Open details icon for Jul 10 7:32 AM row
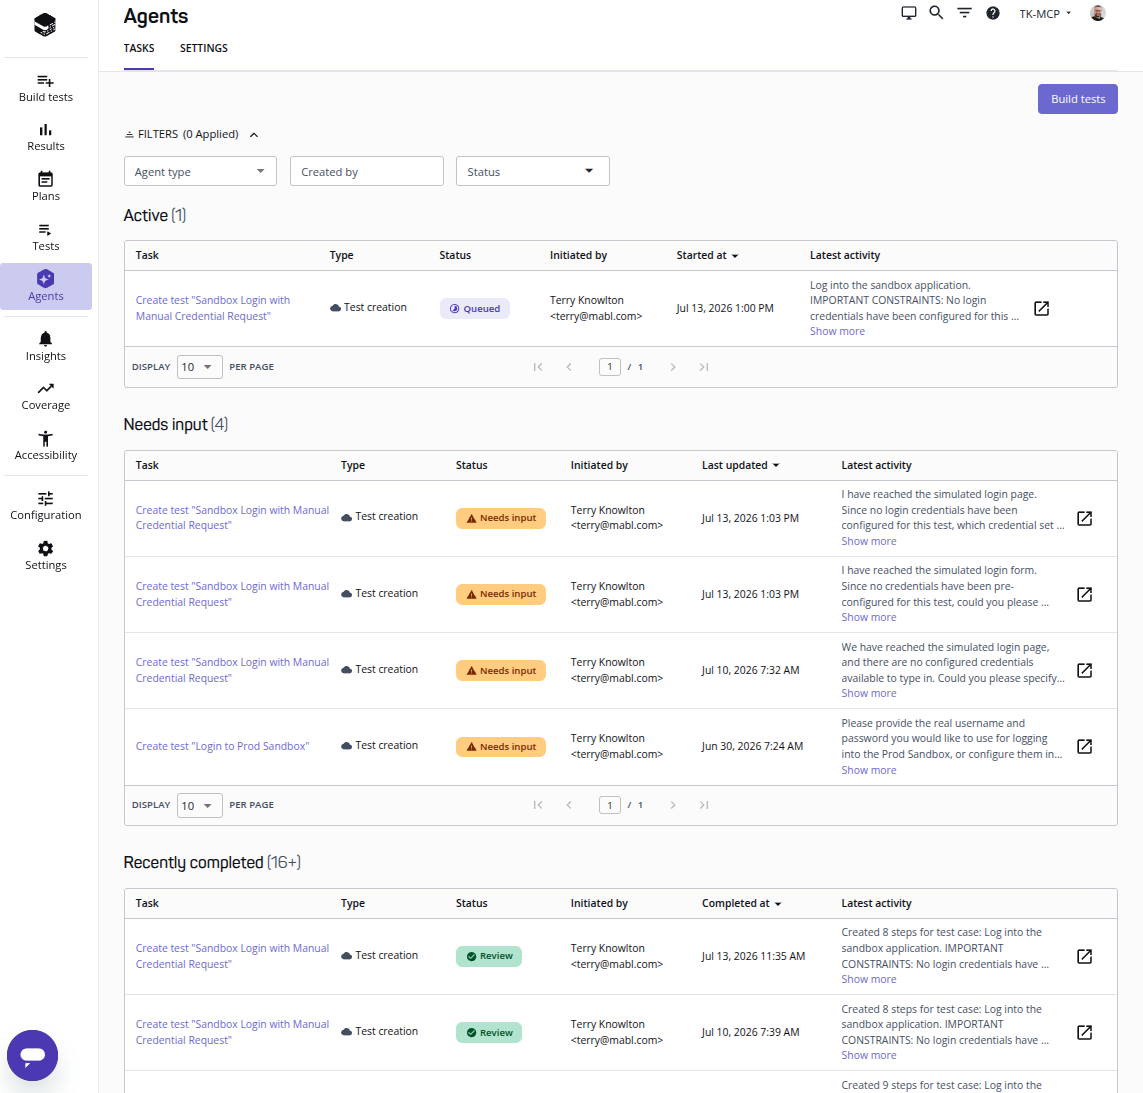 (x=1085, y=670)
